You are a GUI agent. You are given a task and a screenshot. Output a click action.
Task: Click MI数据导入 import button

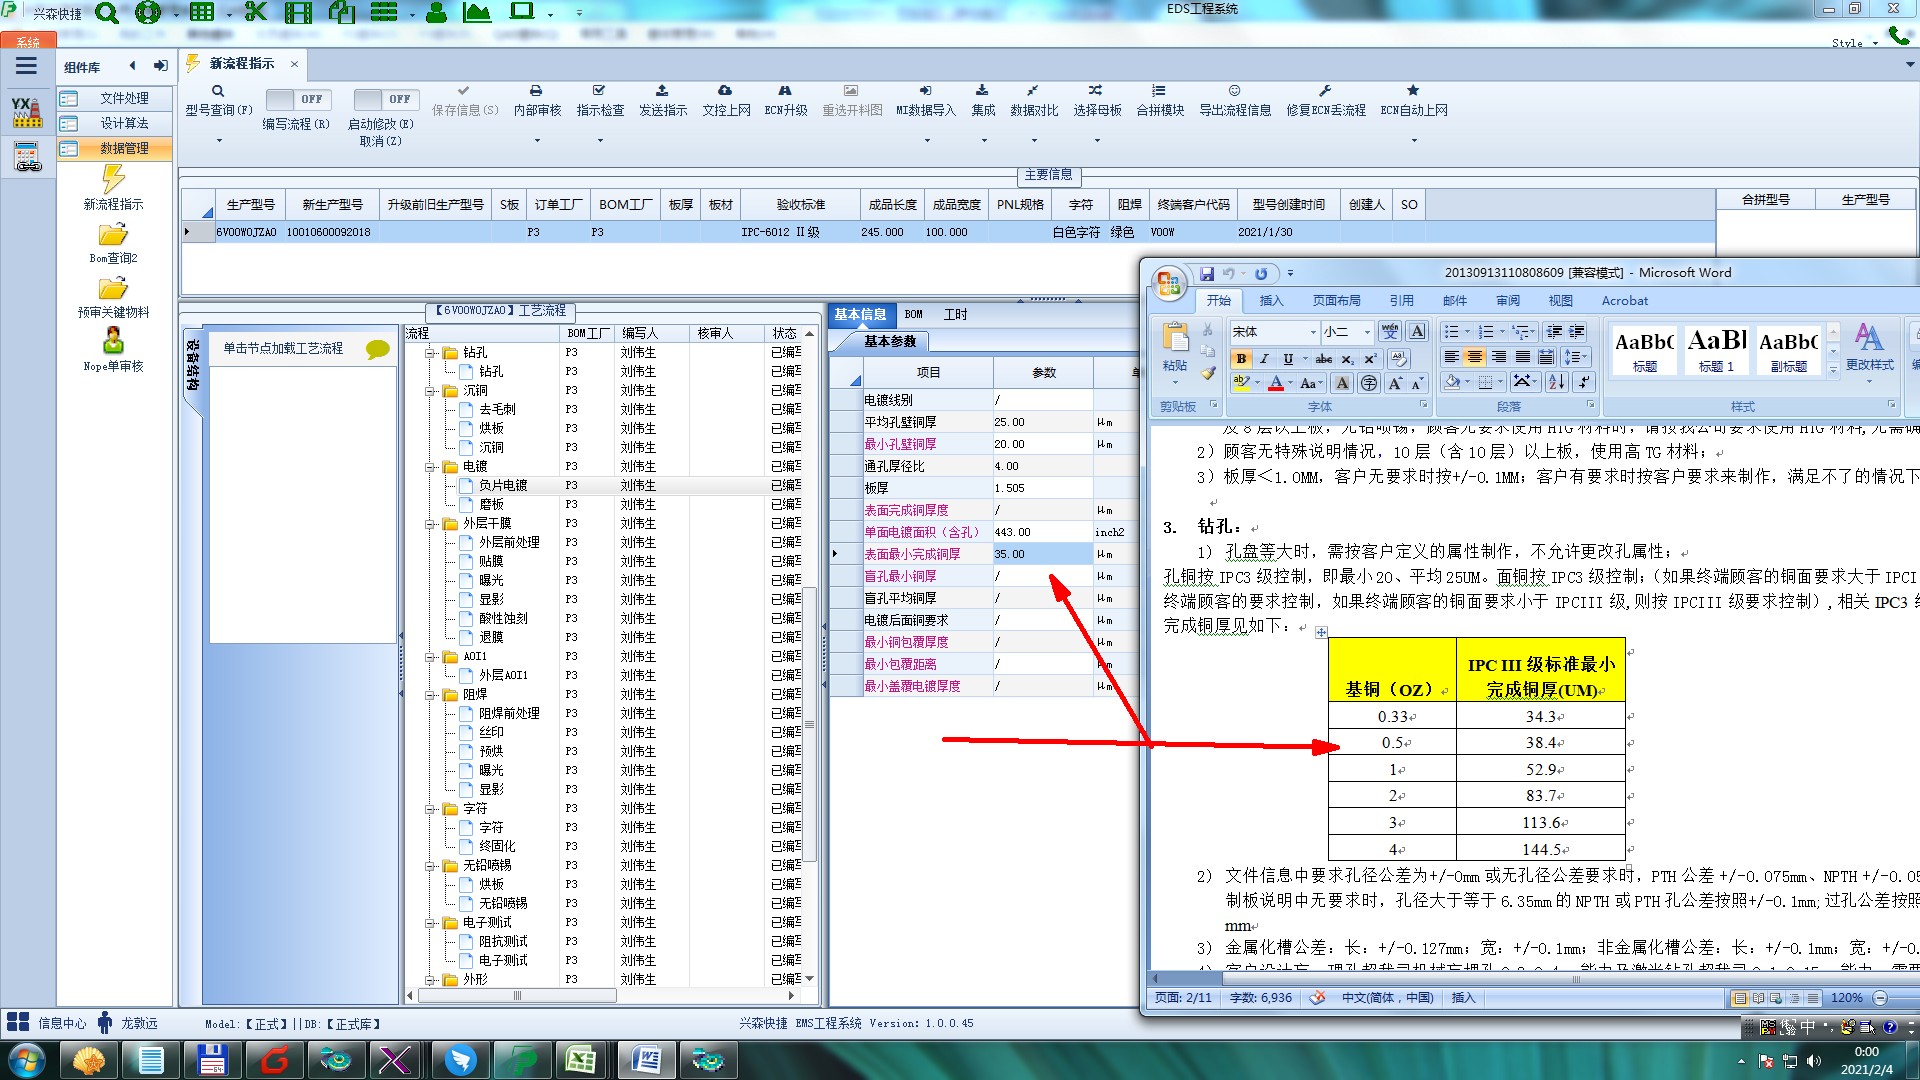926,101
